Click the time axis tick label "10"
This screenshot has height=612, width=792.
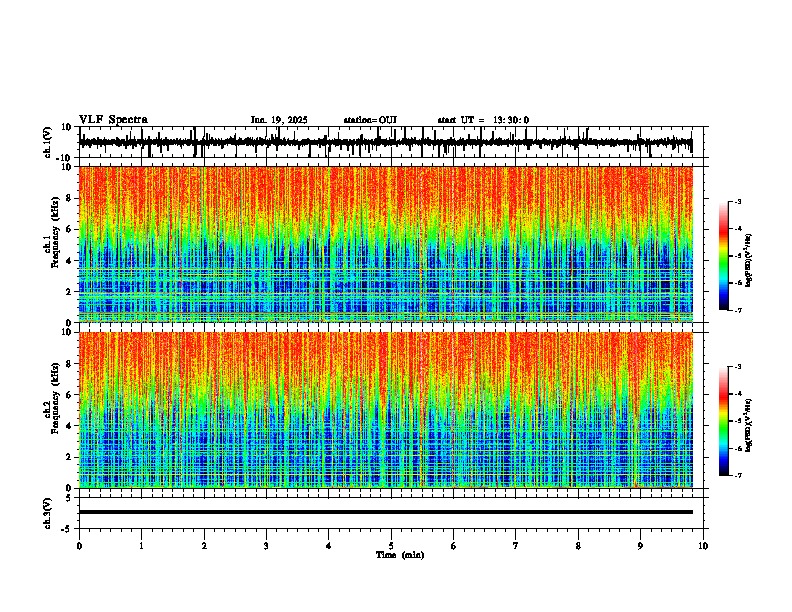click(x=703, y=546)
